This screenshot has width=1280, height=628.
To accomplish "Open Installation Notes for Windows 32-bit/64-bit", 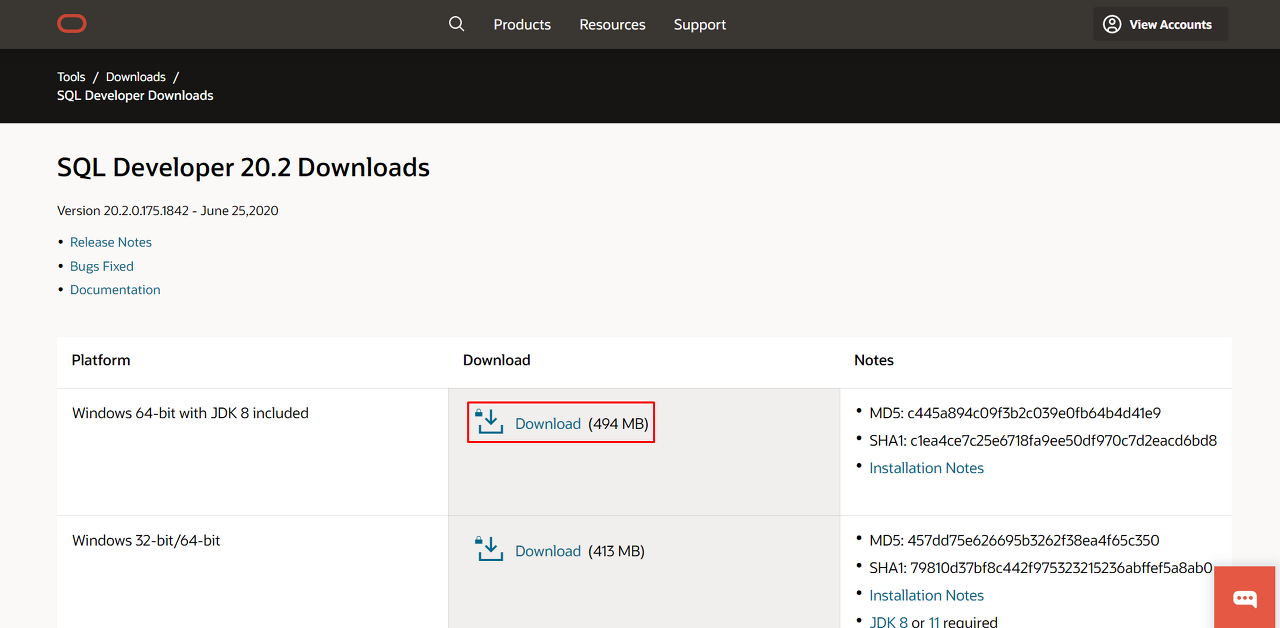I will (927, 595).
